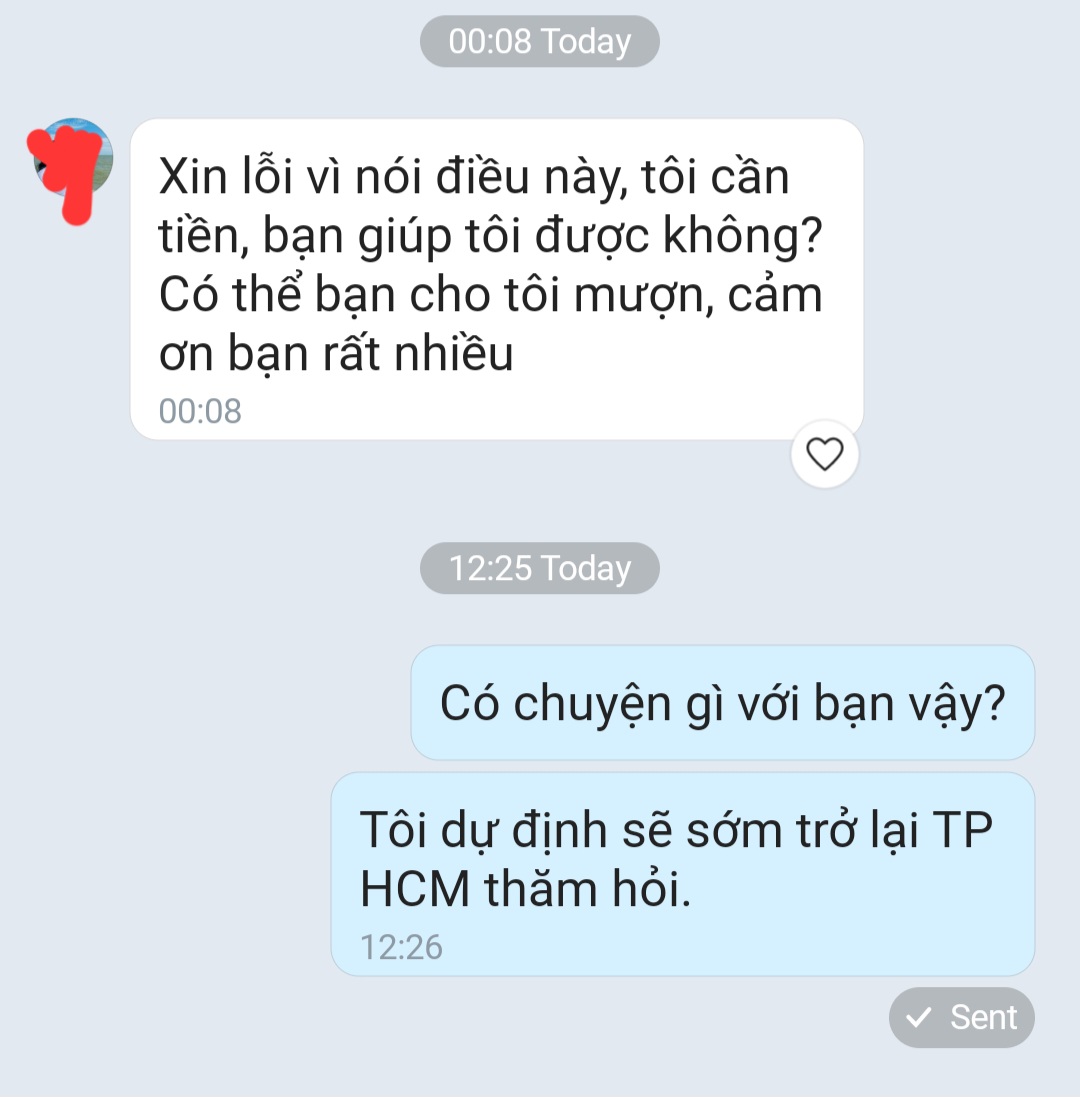Tap the "Có chuyện gì với bạn vậy?" message
The width and height of the screenshot is (1080, 1097).
pos(723,702)
